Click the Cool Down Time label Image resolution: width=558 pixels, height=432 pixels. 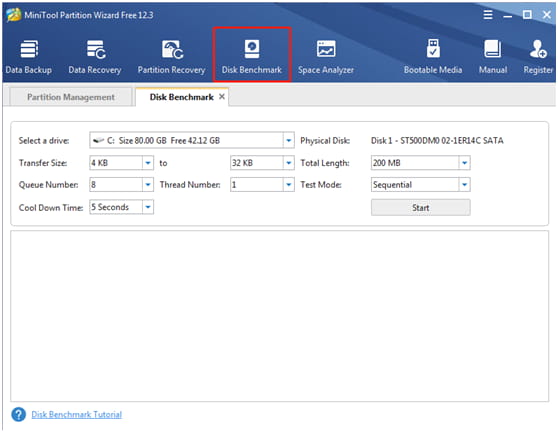[51, 207]
